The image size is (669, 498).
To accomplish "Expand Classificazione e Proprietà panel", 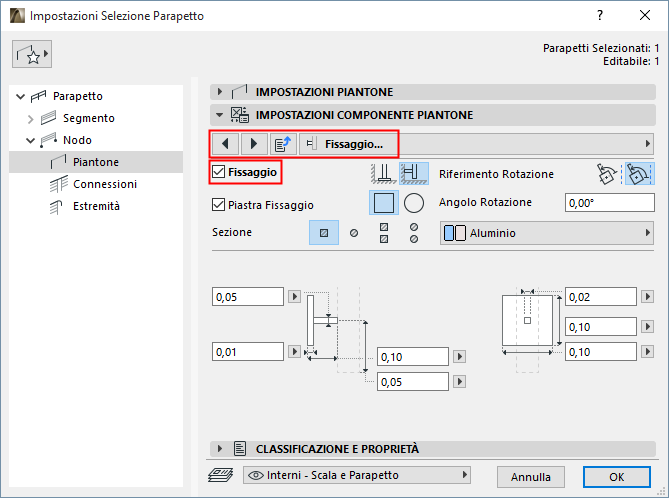I will [220, 448].
